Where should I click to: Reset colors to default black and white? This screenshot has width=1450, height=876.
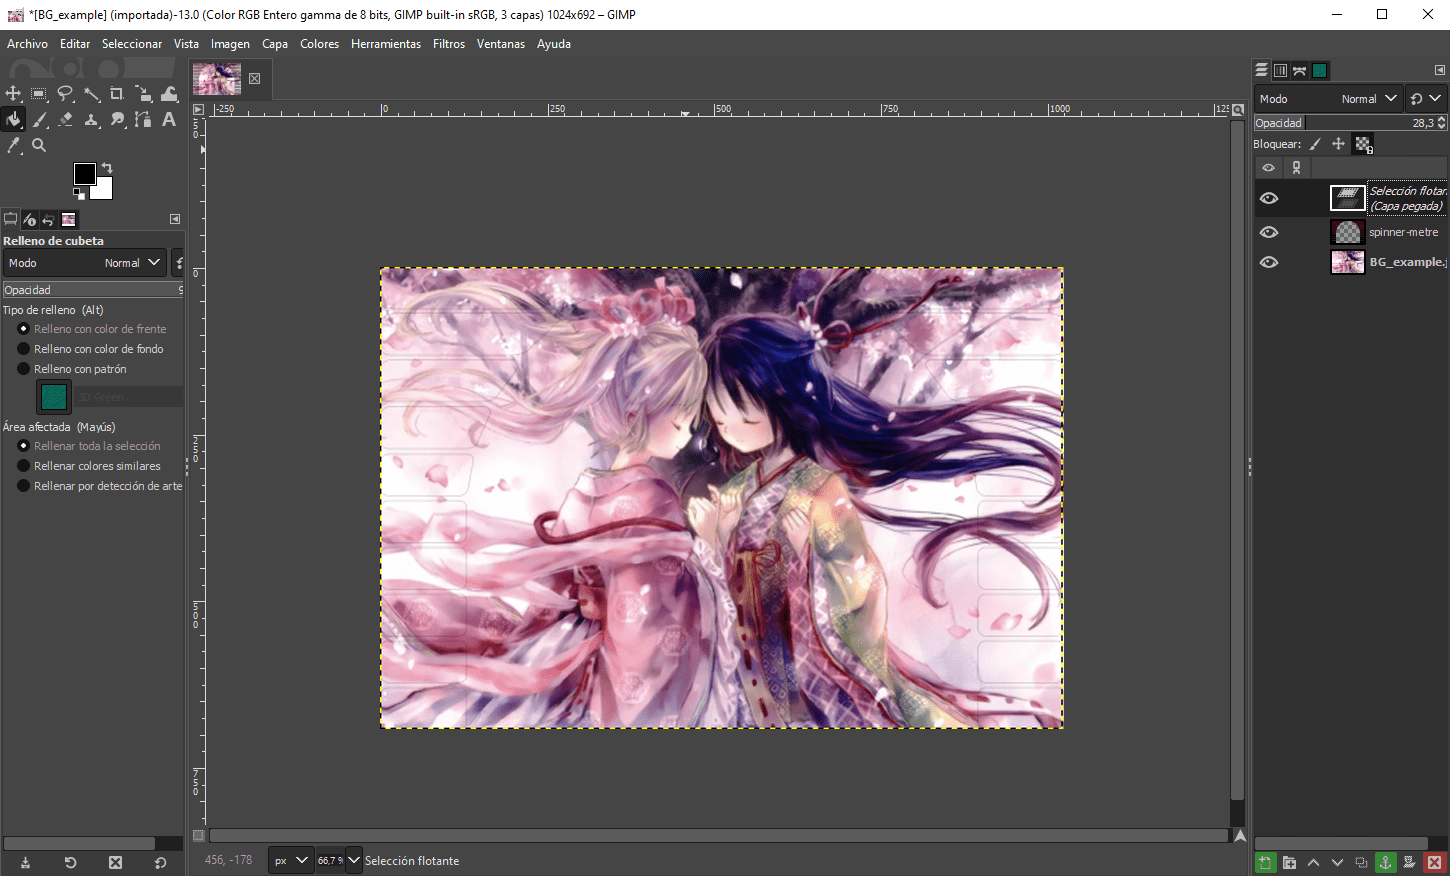click(79, 194)
